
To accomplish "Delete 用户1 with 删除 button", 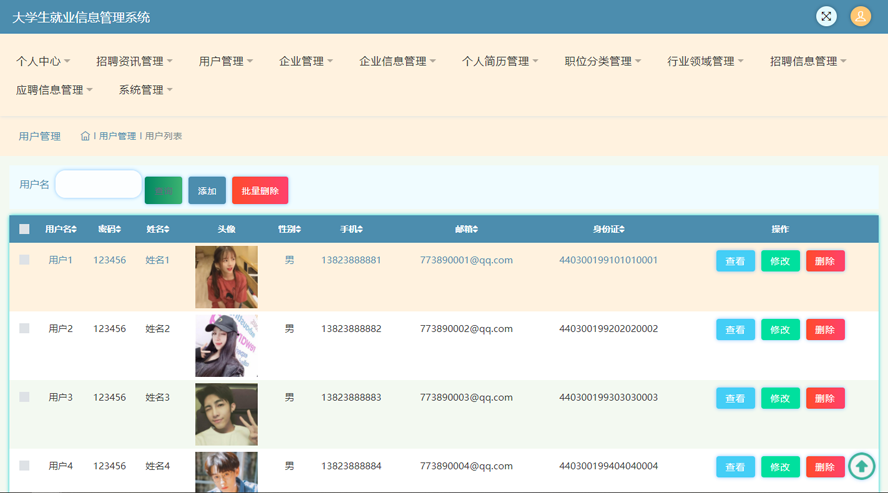I will 825,261.
